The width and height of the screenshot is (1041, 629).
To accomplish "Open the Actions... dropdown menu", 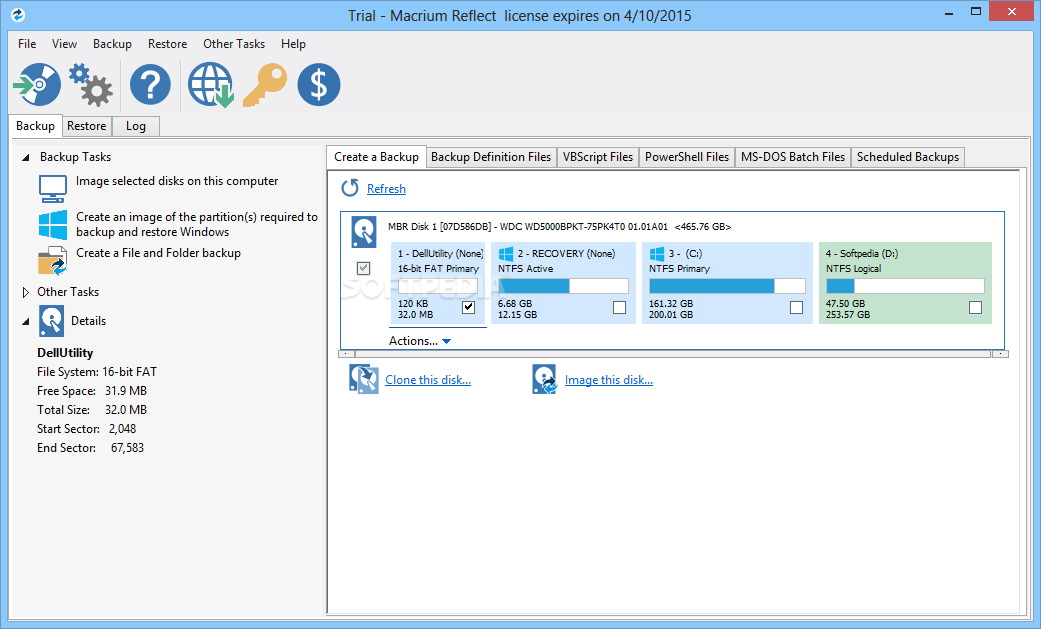I will click(x=420, y=341).
